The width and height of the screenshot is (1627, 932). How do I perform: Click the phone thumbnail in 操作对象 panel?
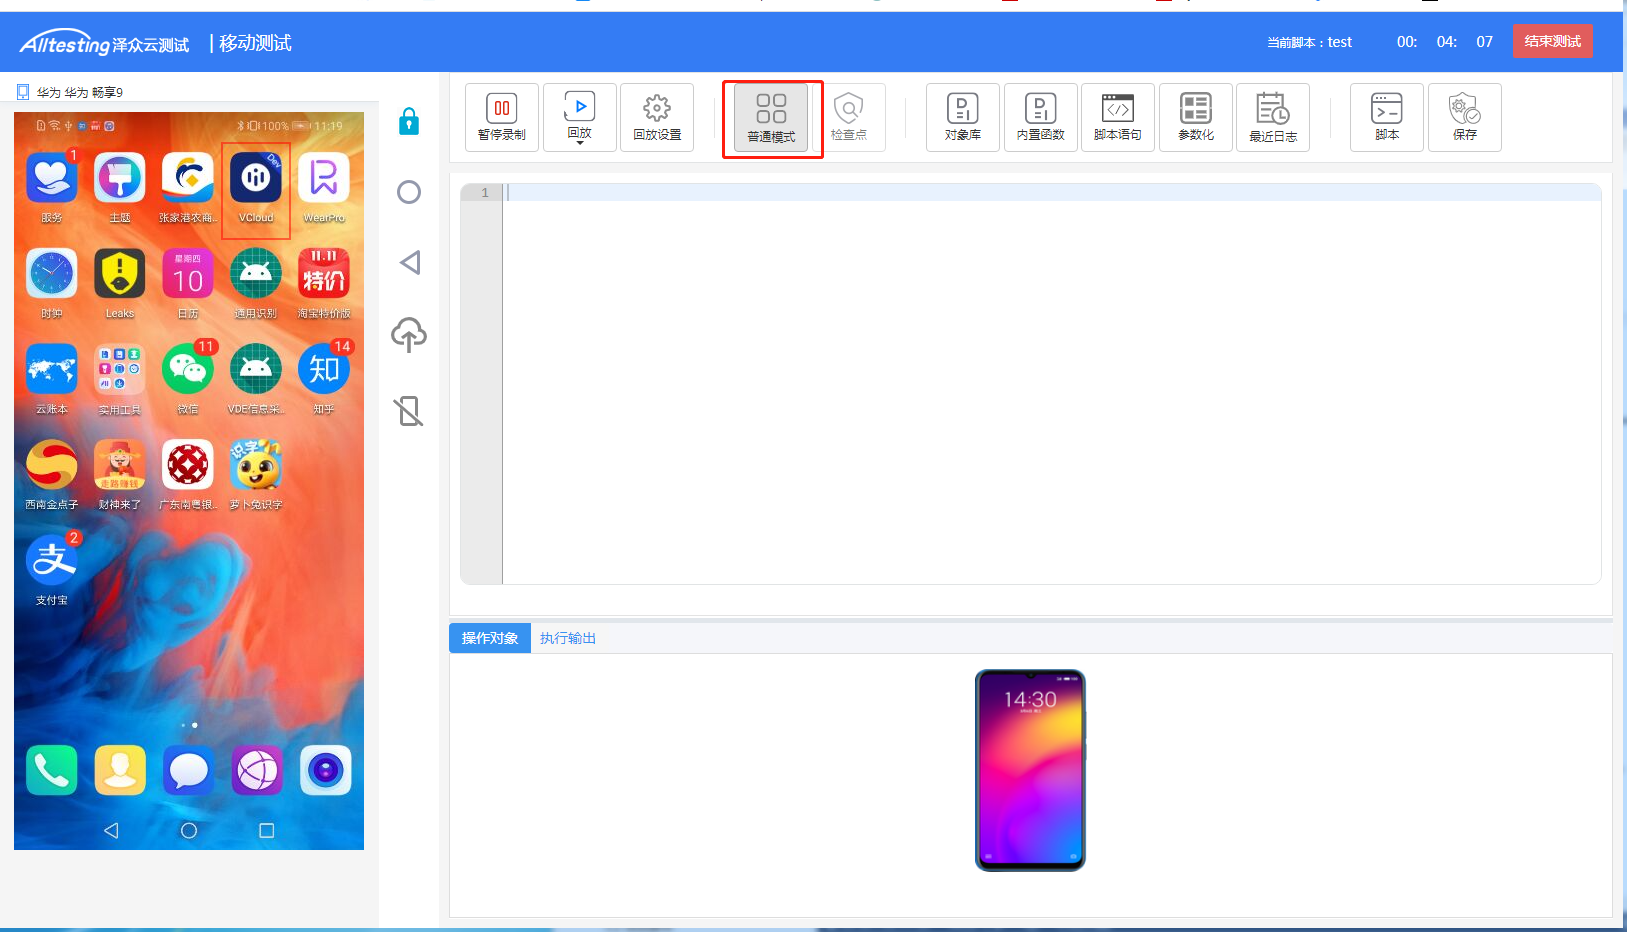coord(1030,770)
